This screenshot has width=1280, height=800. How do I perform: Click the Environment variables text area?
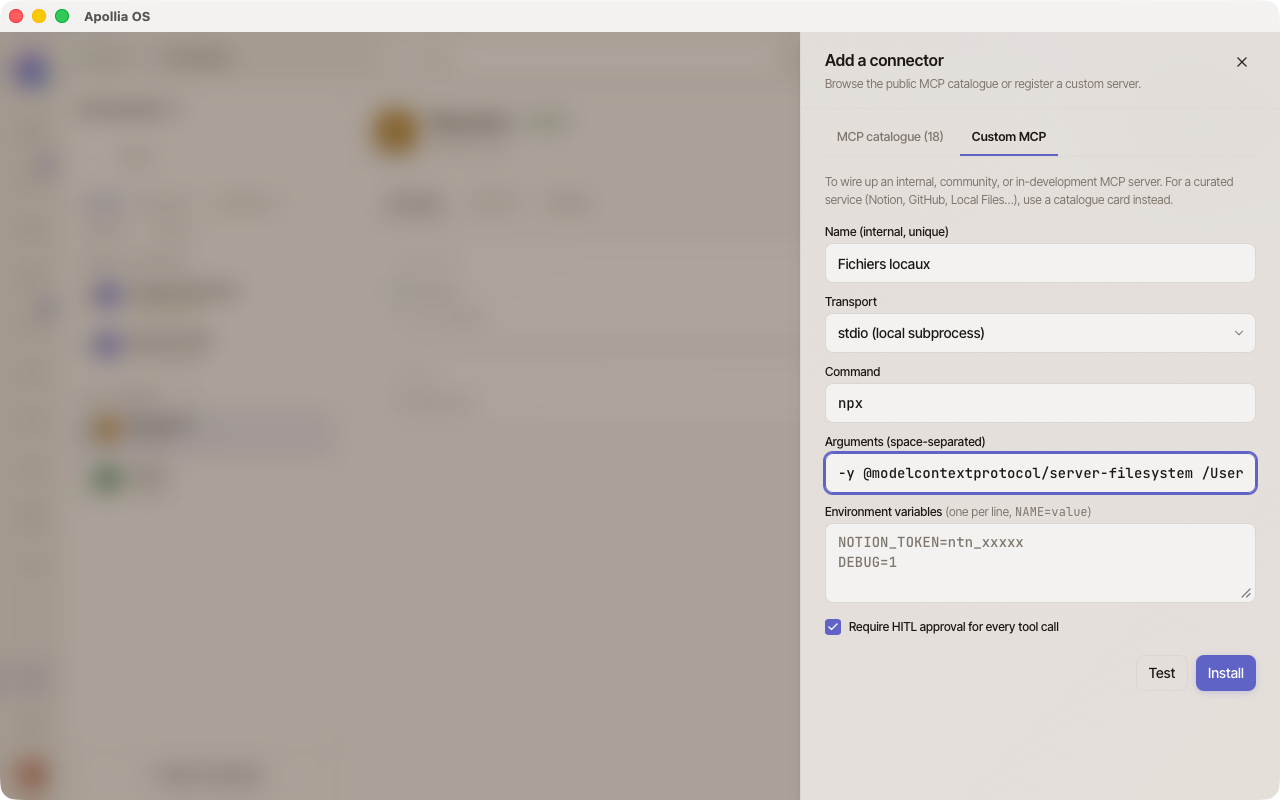point(1040,563)
